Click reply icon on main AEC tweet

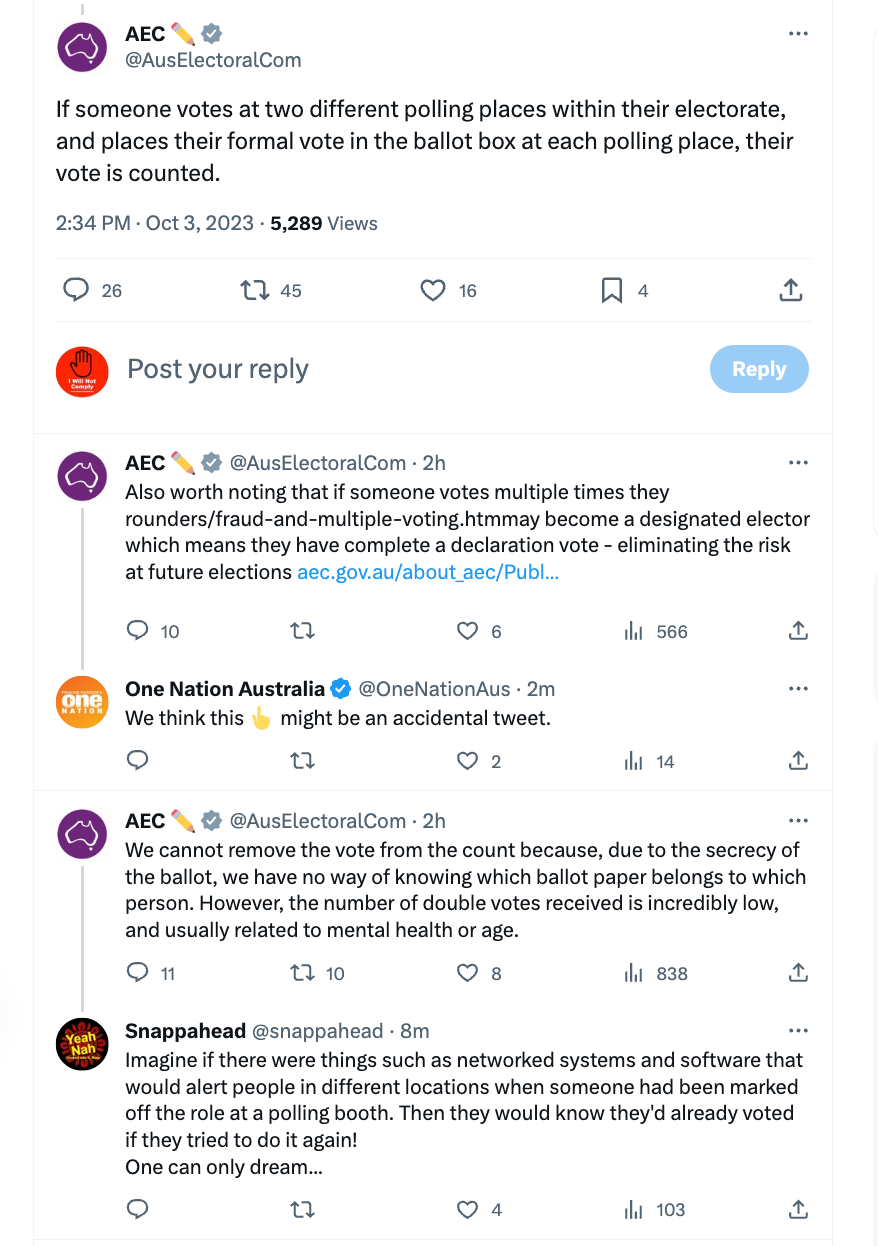click(x=77, y=290)
